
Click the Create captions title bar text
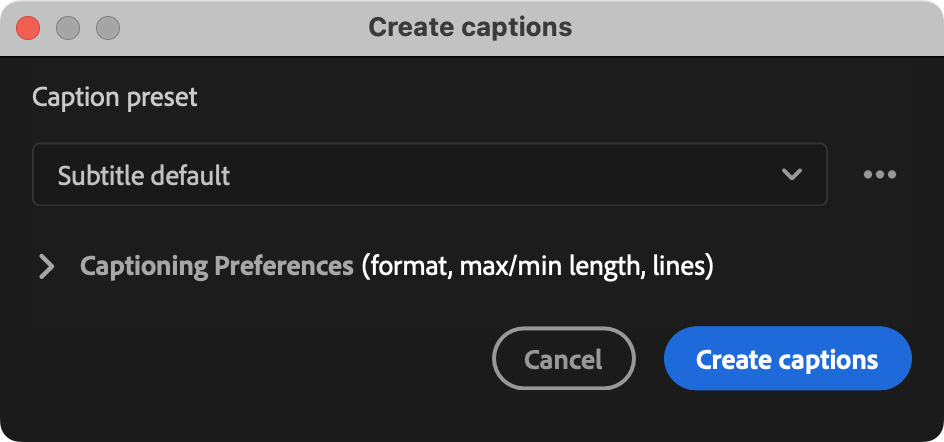[470, 27]
